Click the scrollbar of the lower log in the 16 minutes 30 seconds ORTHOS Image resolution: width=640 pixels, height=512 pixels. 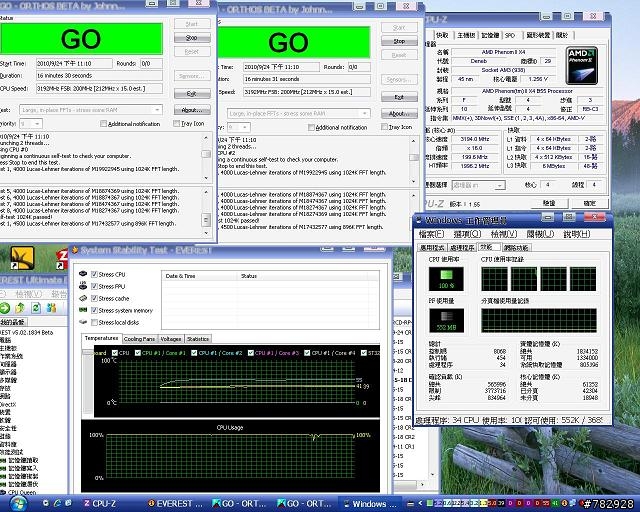coord(206,212)
